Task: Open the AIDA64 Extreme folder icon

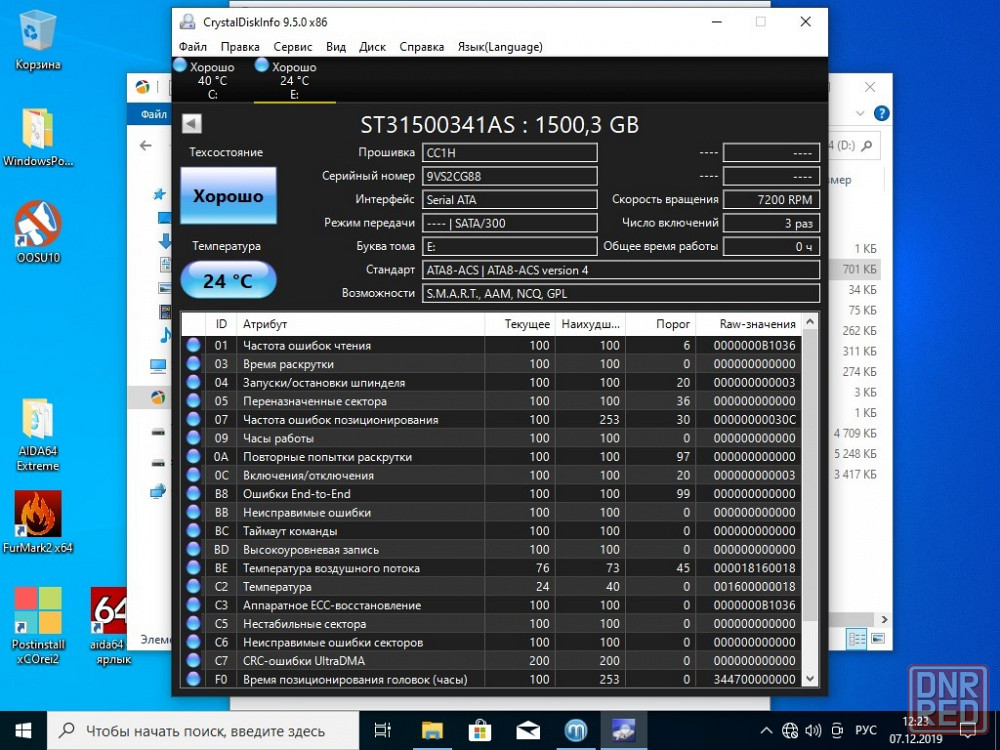Action: 38,434
